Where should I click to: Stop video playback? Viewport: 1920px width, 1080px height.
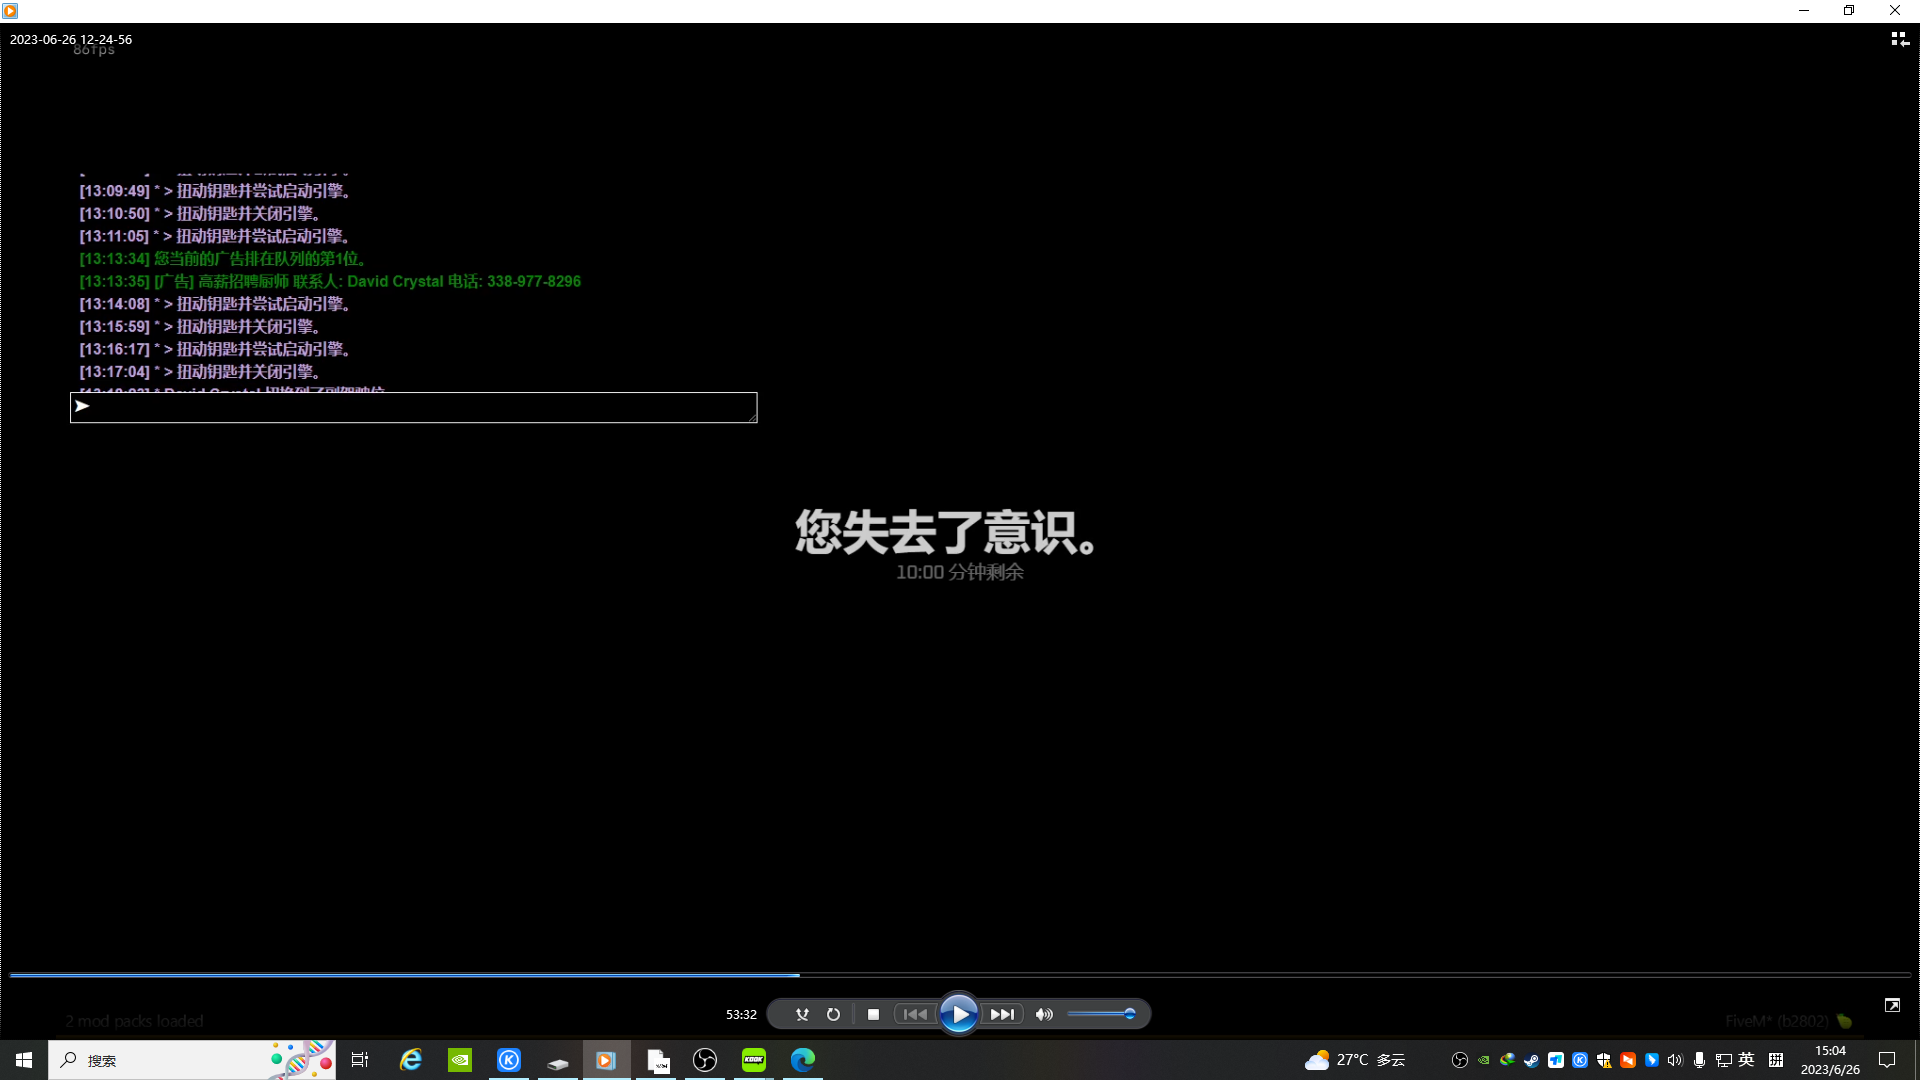(873, 1014)
